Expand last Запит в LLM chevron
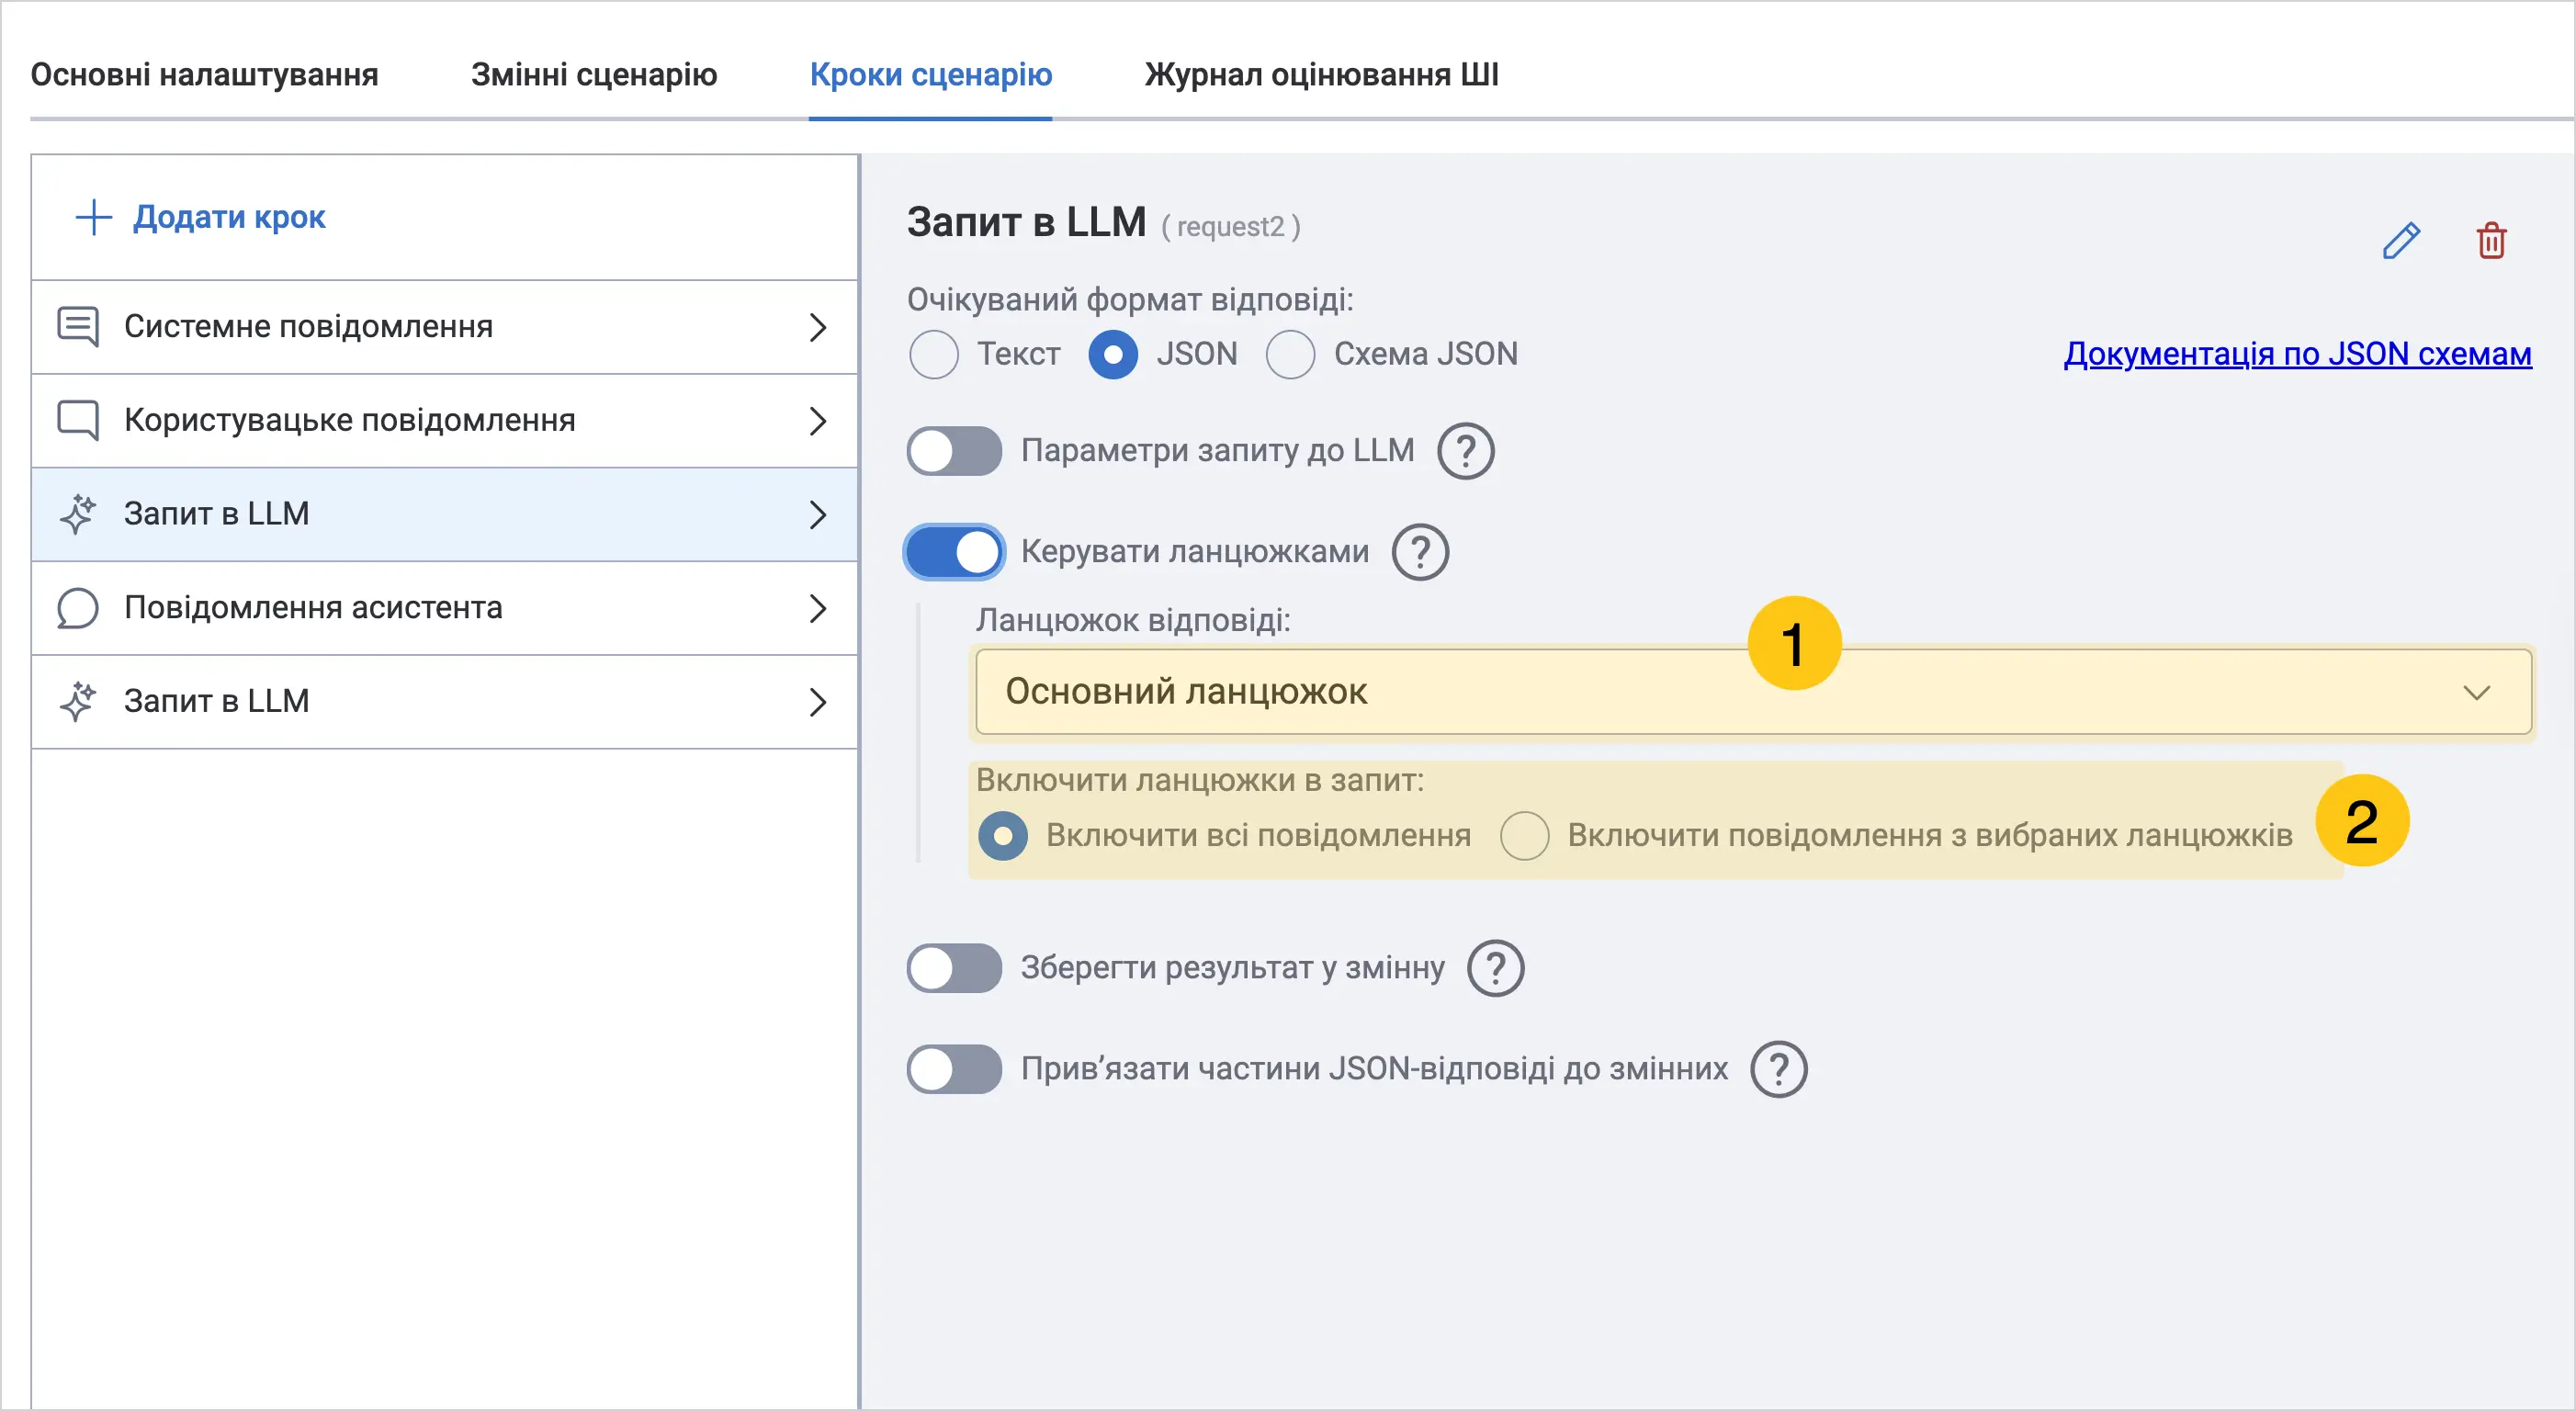 817,702
